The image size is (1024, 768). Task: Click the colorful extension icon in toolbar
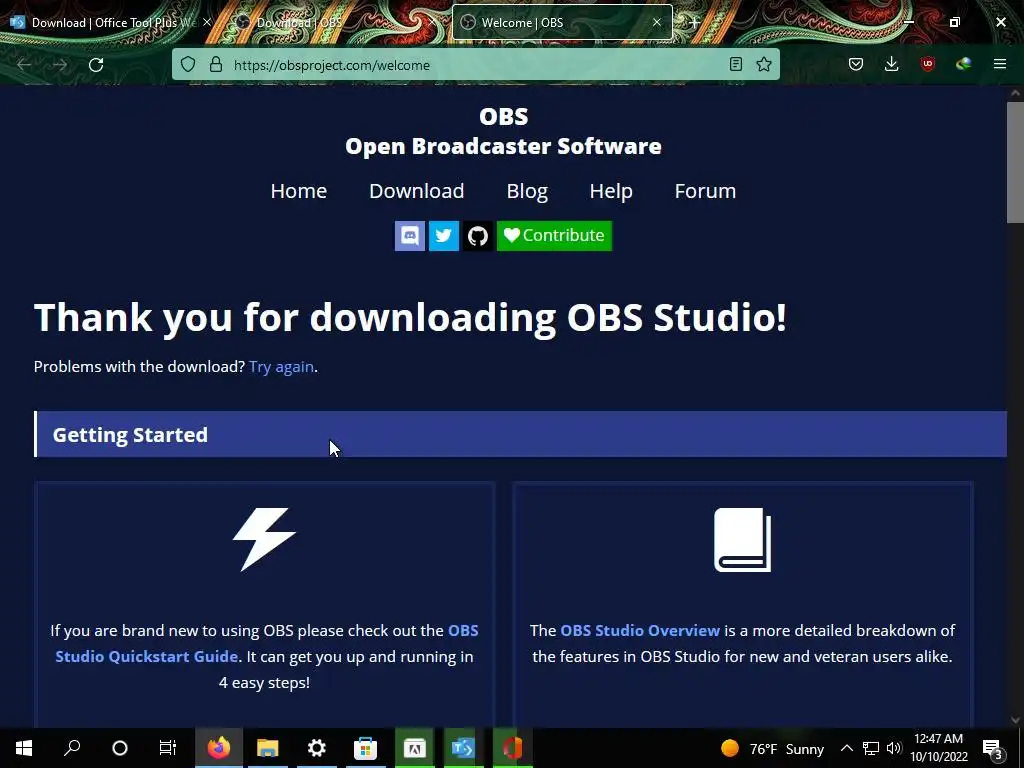click(963, 64)
